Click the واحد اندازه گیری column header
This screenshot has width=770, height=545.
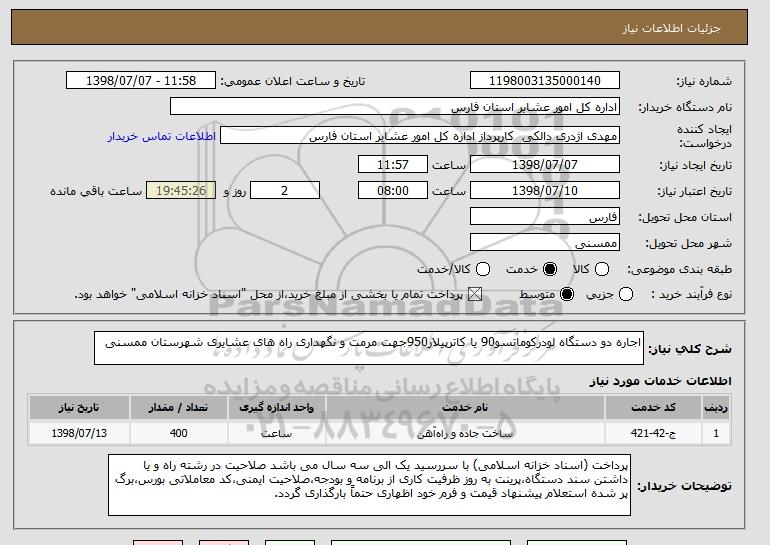point(276,408)
